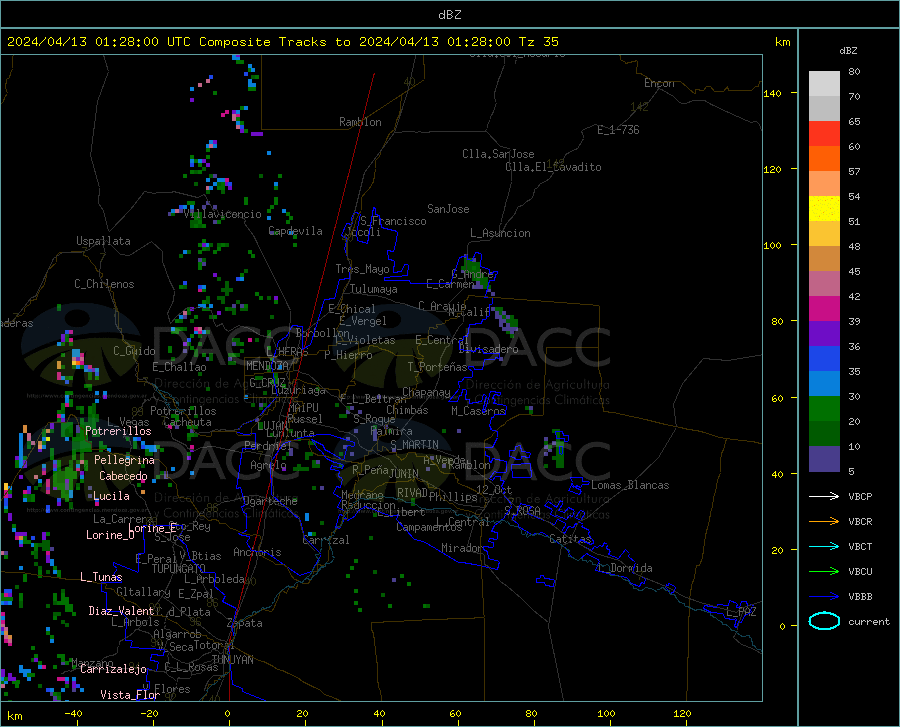Screen dimensions: 900x727
Task: Click the L_Dormida location label
Action: pos(624,568)
